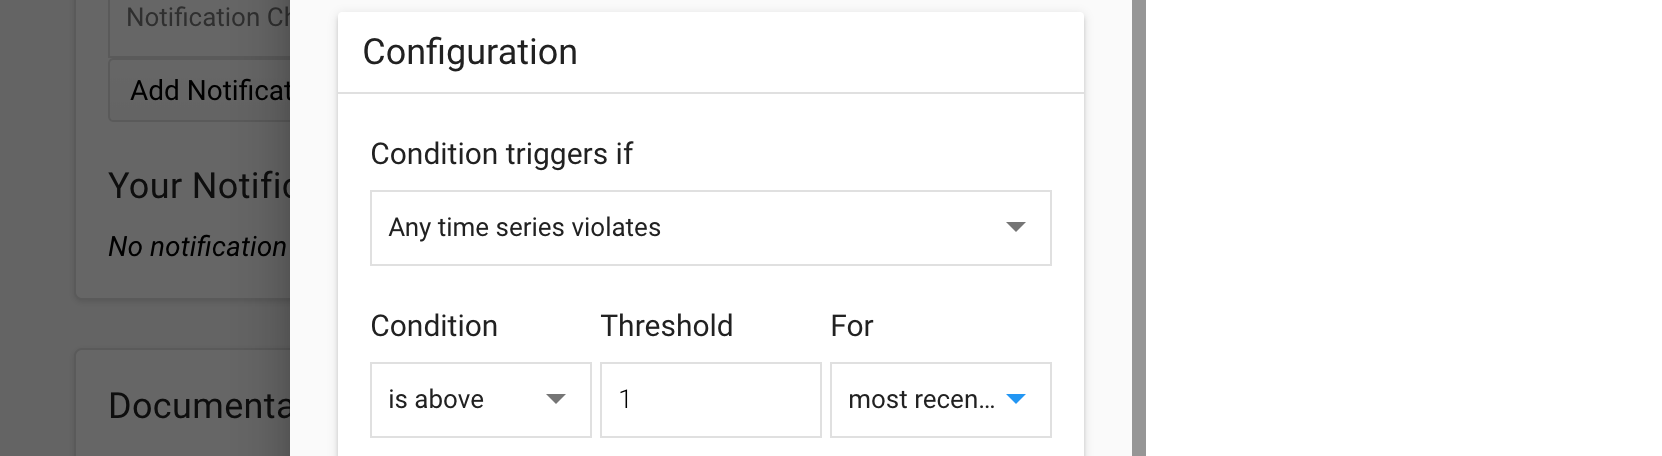Click the "Condition triggers if" label
The width and height of the screenshot is (1662, 456).
501,154
